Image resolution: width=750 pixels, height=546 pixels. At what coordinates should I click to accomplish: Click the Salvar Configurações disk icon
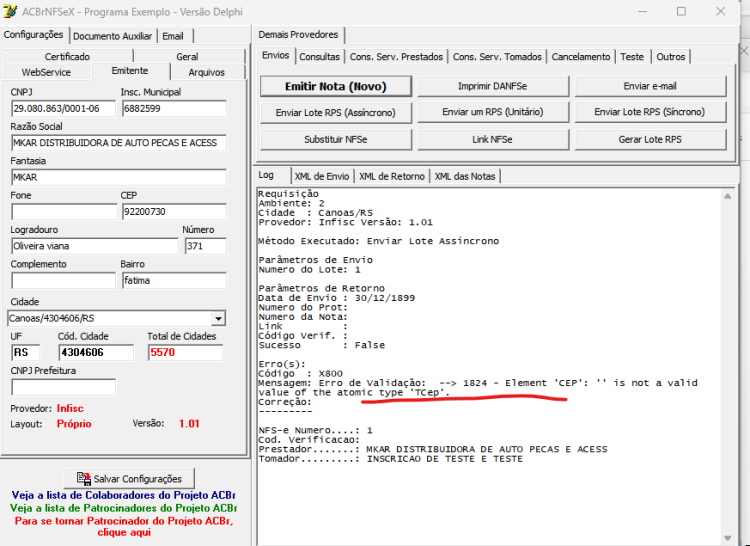pos(84,479)
